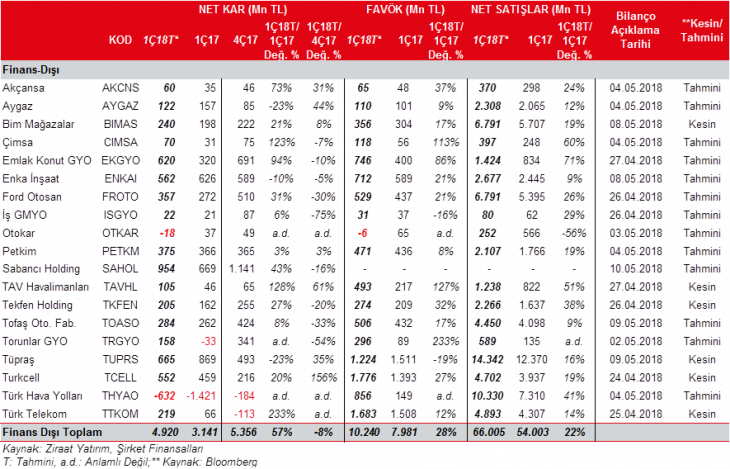Click the "Finans-Dışı" section heading
Screen dimensions: 730x469
coord(31,70)
